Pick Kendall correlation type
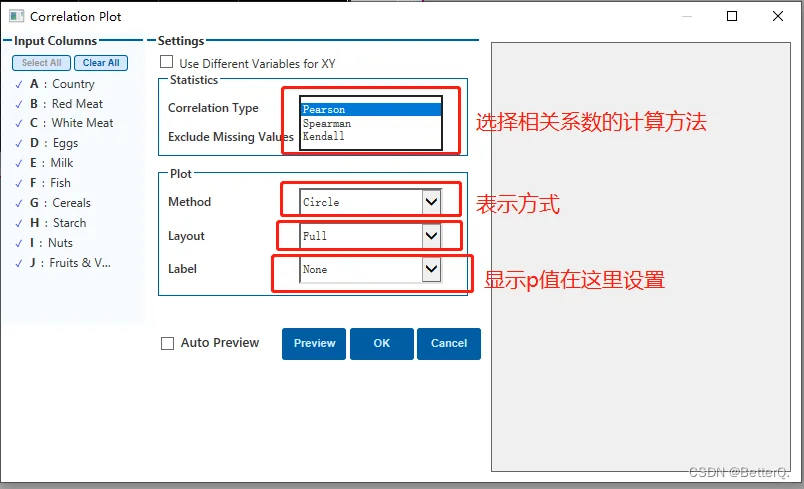Screen dimensions: 804x489 (371, 136)
